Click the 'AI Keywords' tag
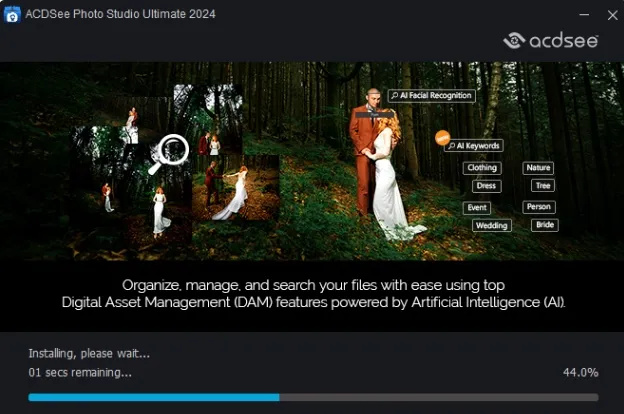This screenshot has width=624, height=414. (x=474, y=146)
